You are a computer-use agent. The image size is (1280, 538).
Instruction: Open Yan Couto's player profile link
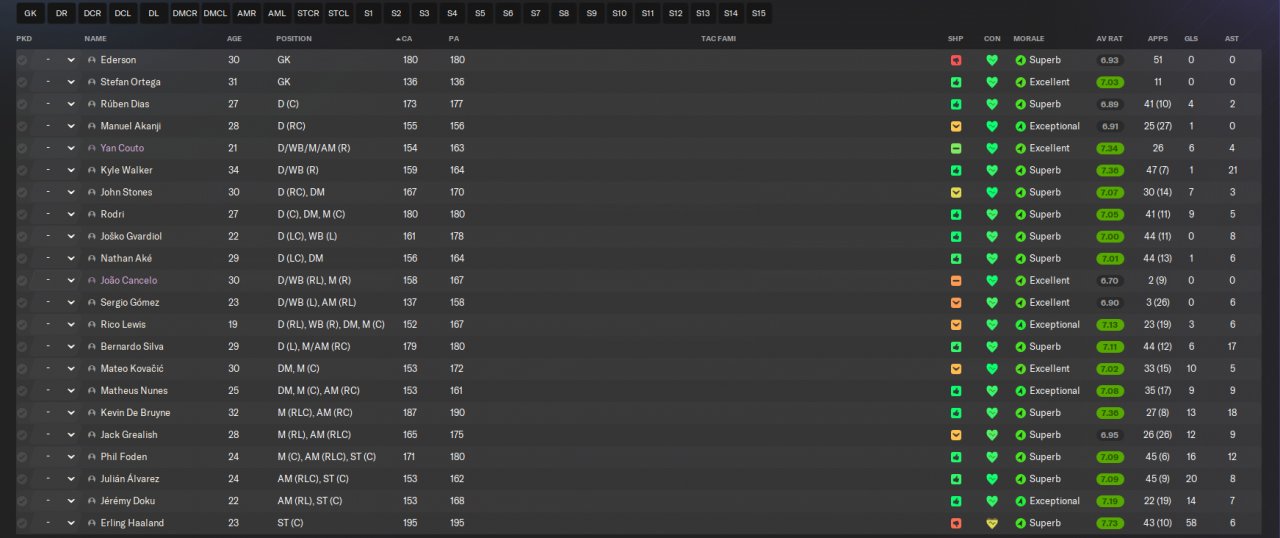coord(122,148)
